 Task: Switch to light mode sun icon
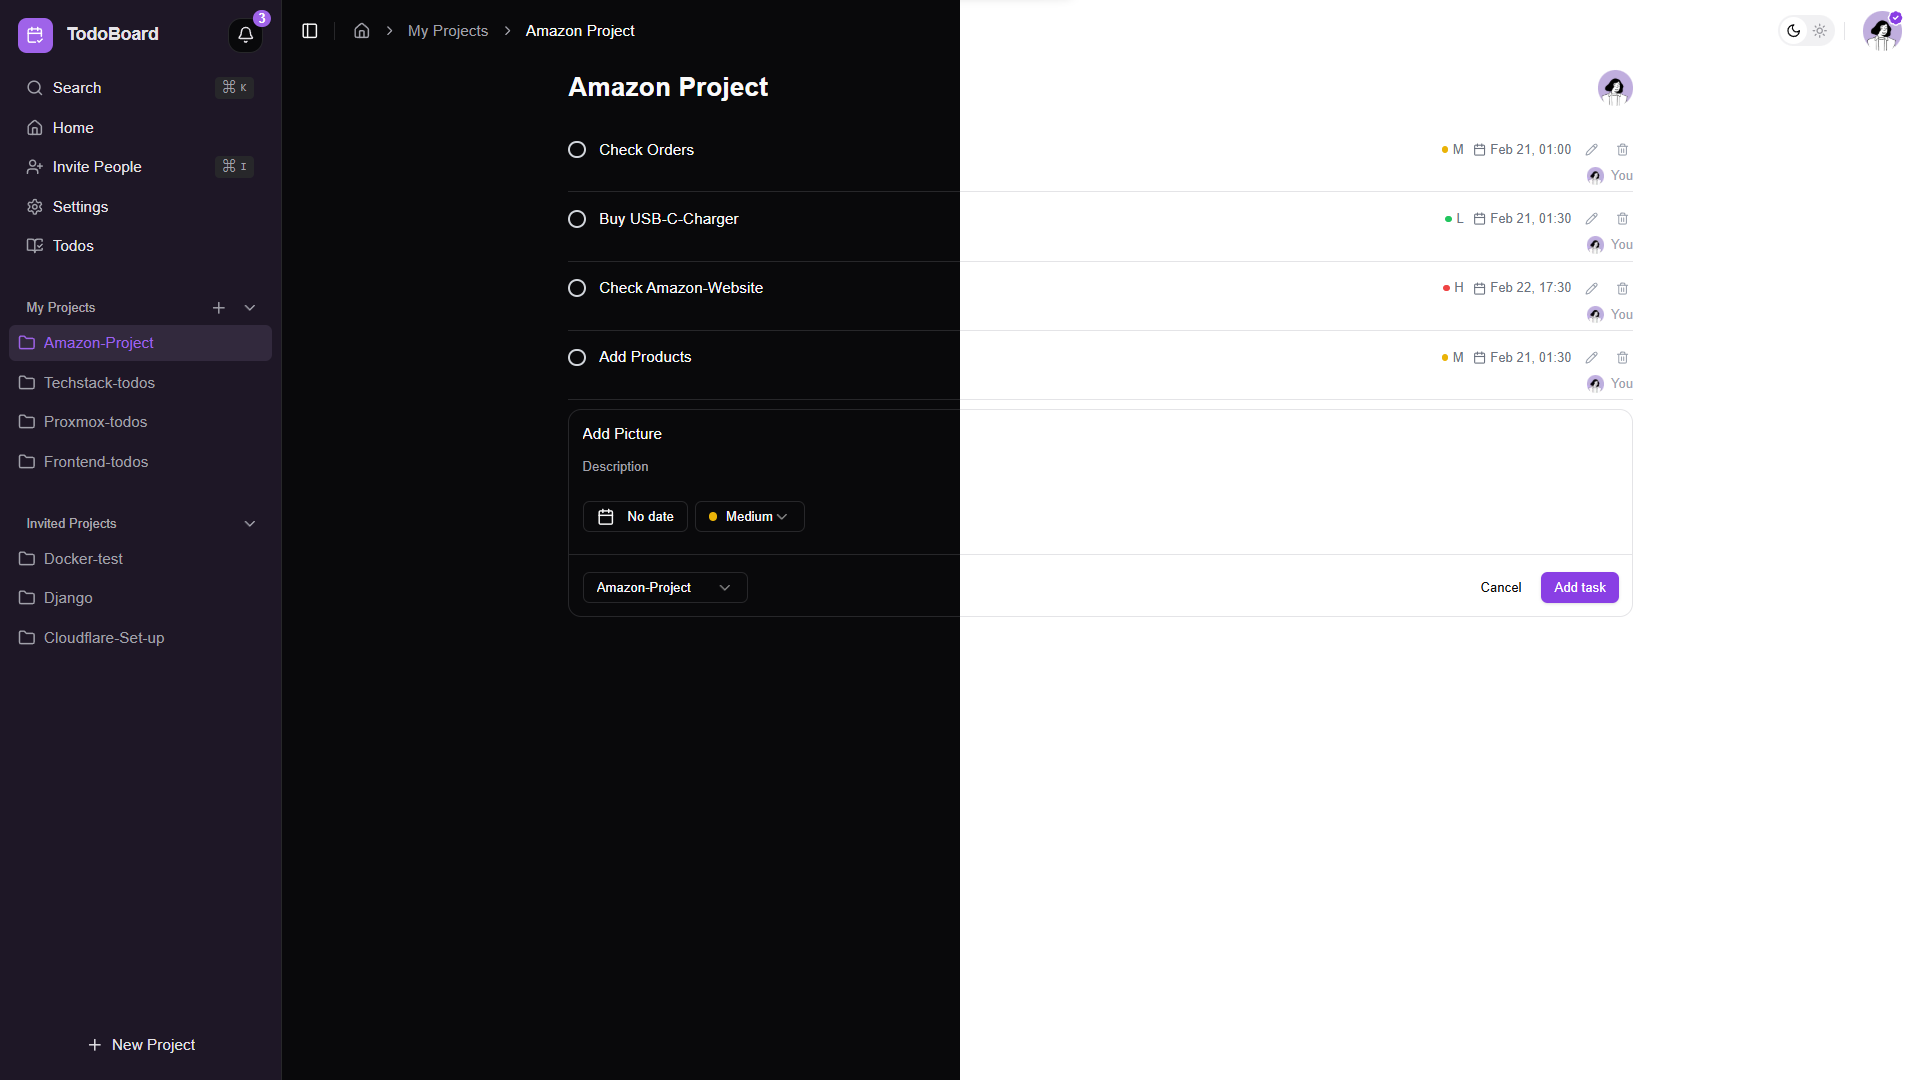coord(1820,31)
